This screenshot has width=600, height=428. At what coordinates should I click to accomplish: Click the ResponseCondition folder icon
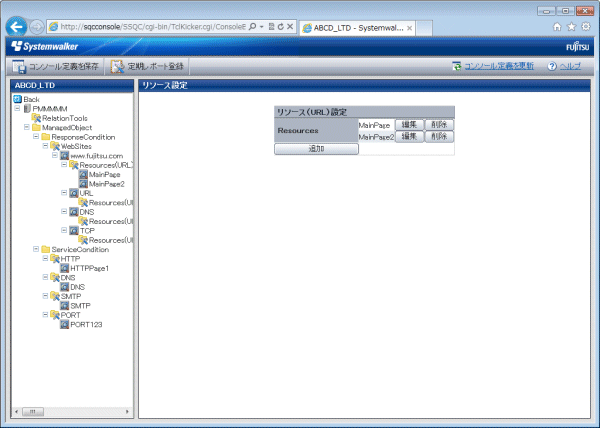[46, 137]
